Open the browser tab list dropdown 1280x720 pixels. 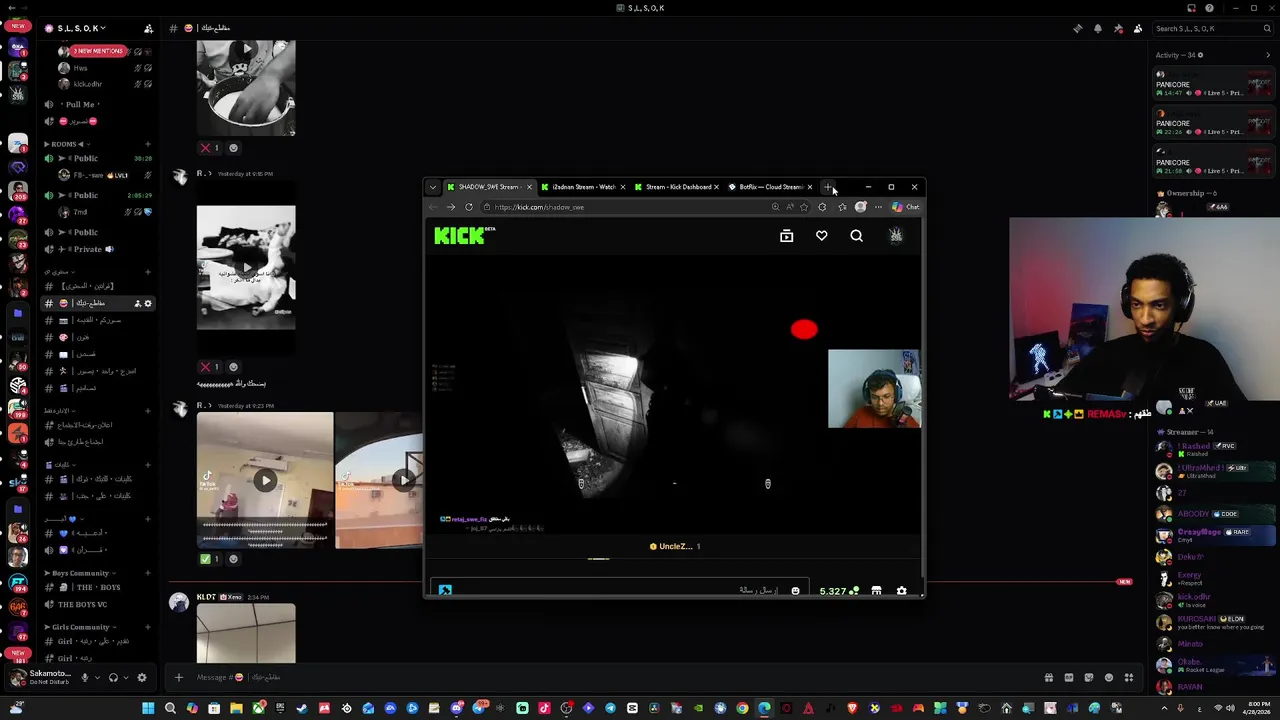point(432,187)
